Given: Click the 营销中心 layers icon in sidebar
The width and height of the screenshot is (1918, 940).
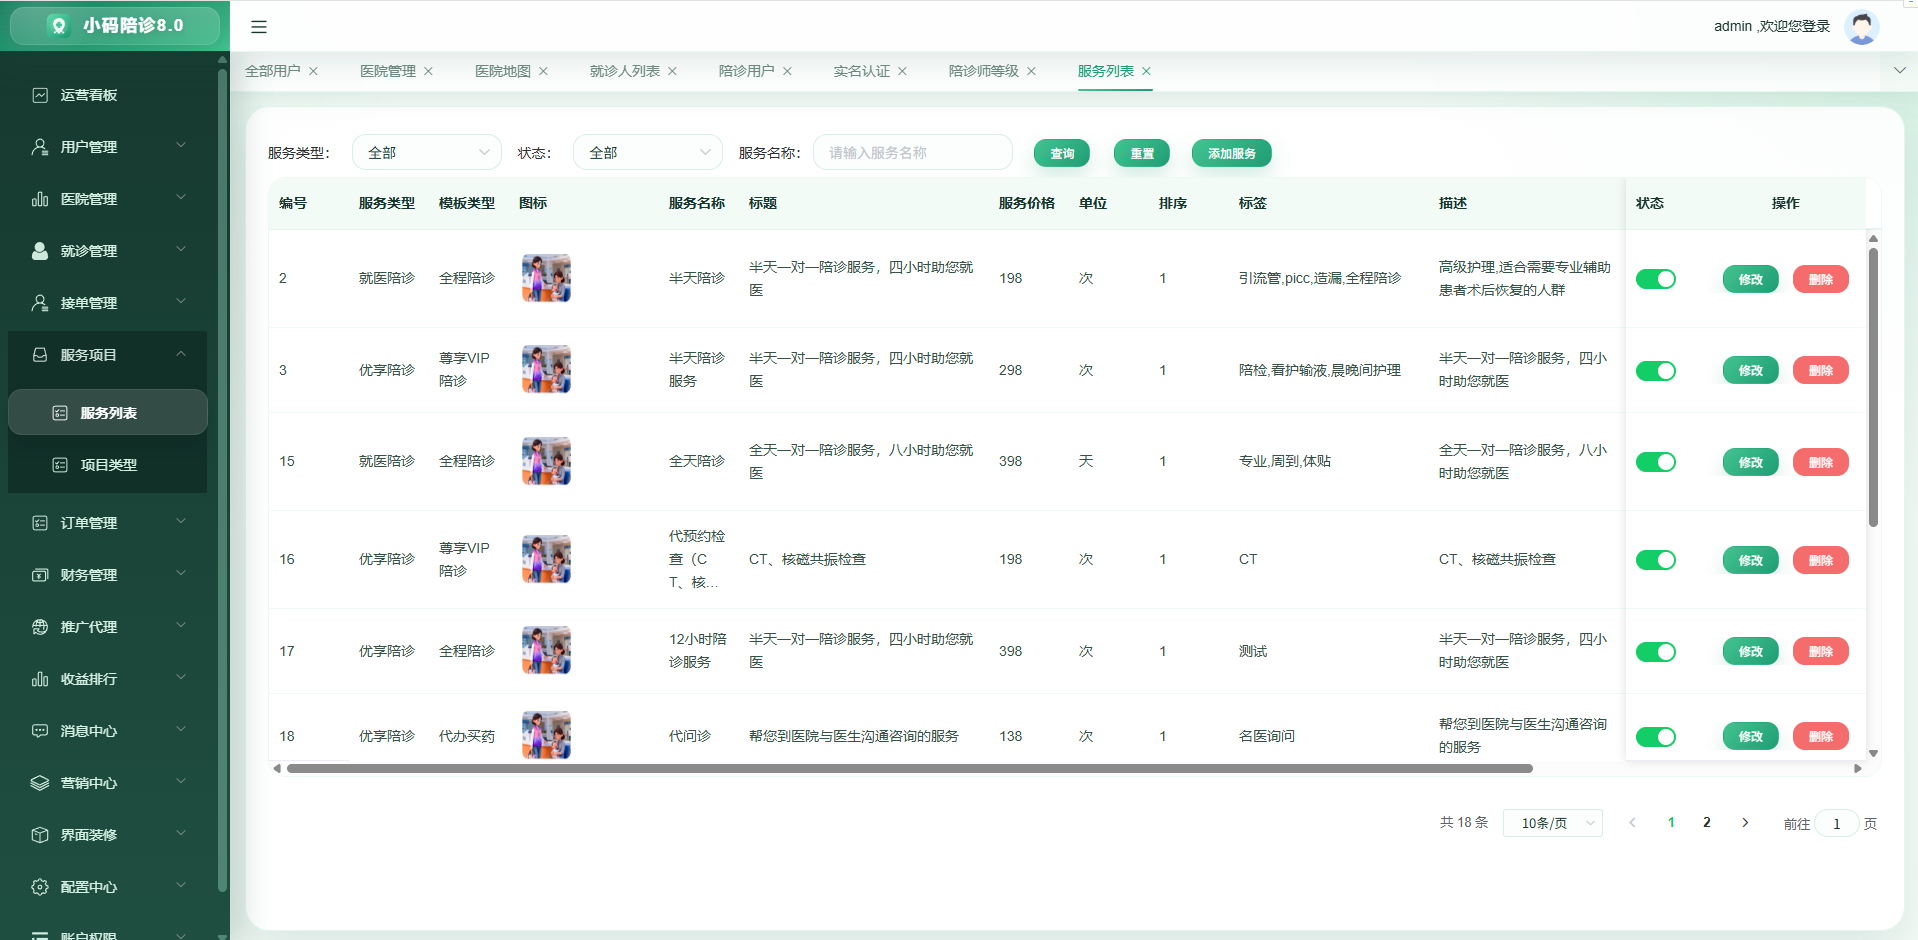Looking at the screenshot, I should pyautogui.click(x=40, y=783).
